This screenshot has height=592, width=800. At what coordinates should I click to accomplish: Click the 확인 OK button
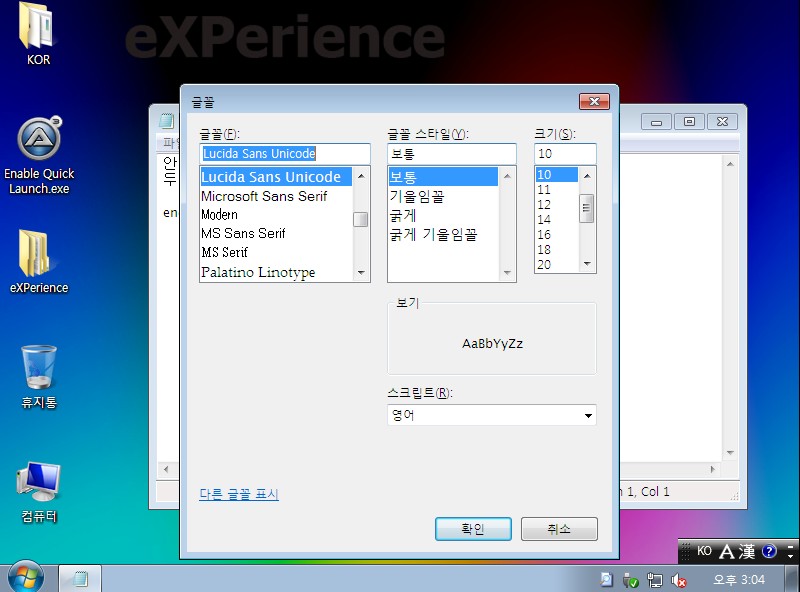click(473, 529)
